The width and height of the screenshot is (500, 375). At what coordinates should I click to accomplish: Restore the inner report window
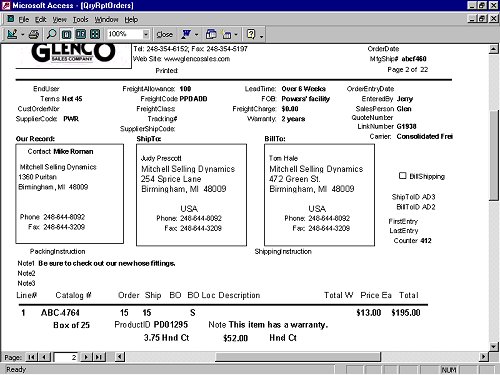click(x=482, y=19)
